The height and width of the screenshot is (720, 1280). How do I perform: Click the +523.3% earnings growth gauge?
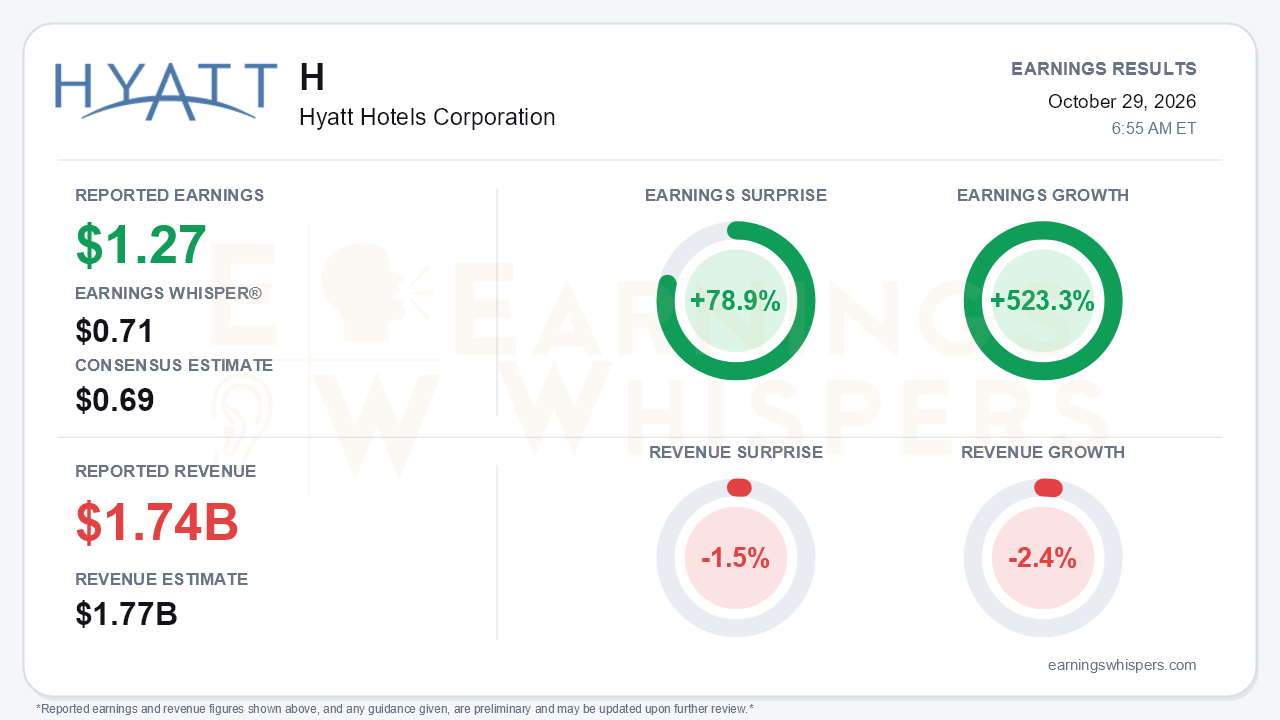pyautogui.click(x=1043, y=301)
